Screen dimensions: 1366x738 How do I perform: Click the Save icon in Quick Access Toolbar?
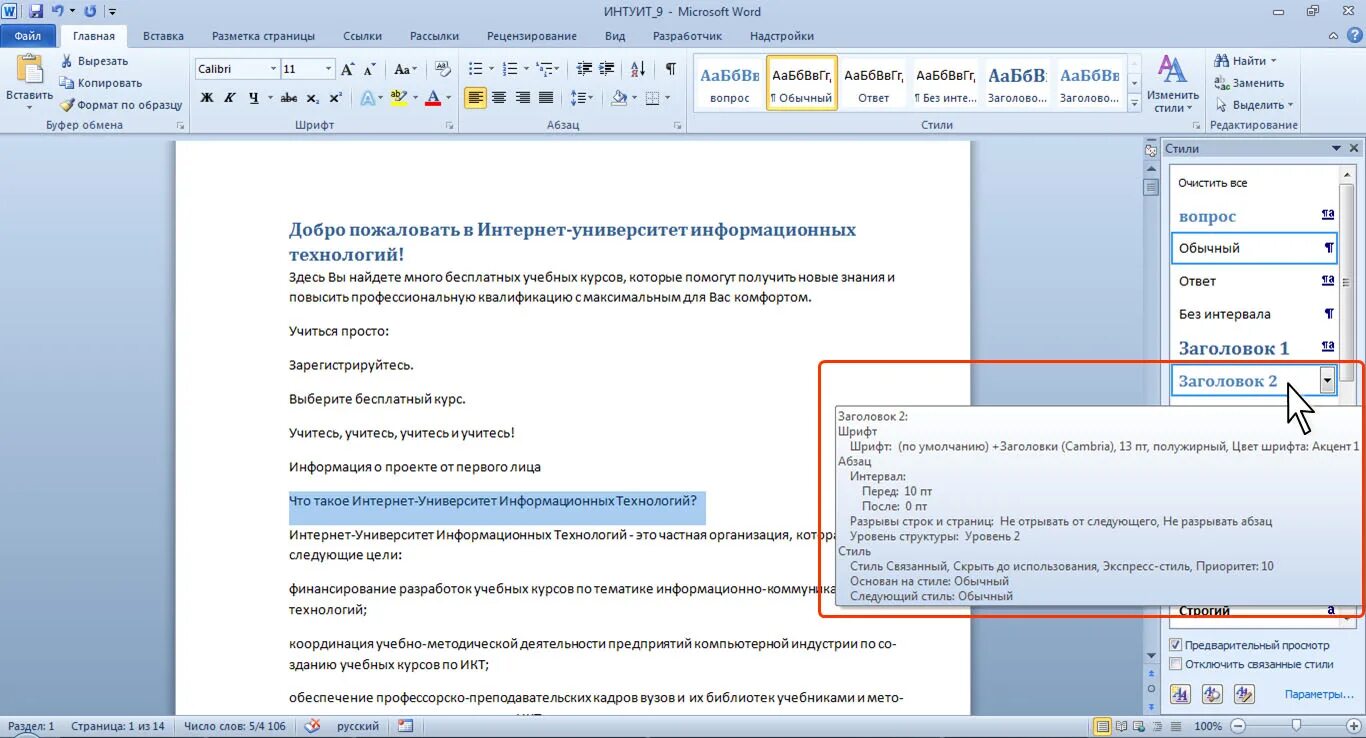tap(36, 12)
